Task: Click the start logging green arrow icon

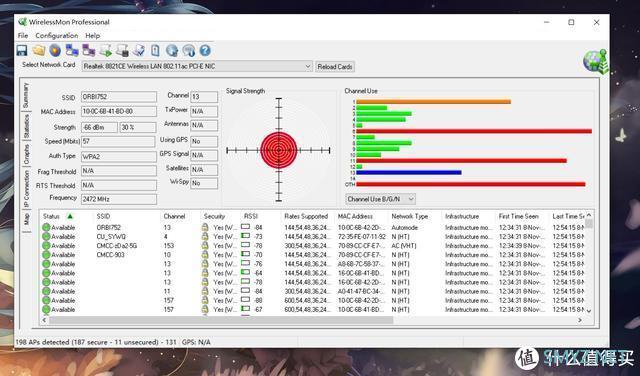Action: [x=105, y=51]
